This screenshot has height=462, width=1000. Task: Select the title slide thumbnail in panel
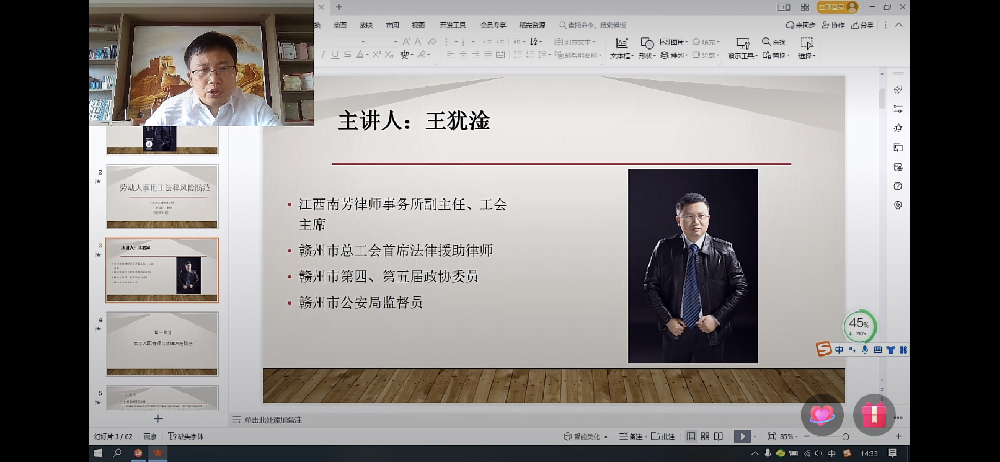[x=162, y=196]
